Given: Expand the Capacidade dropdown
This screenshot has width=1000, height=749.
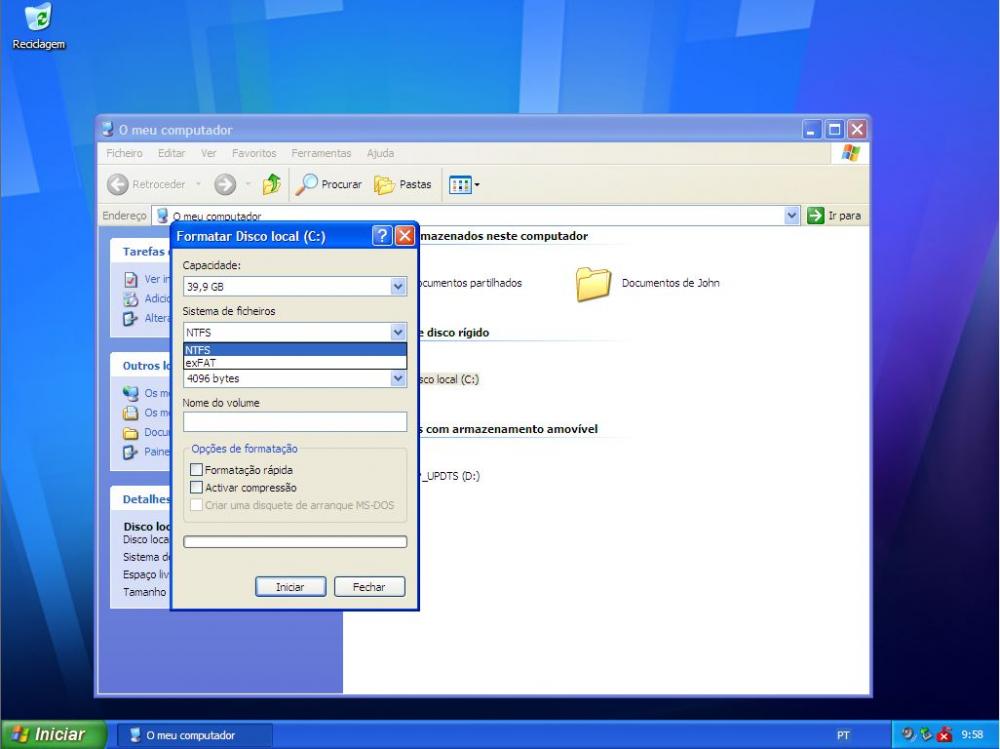Looking at the screenshot, I should coord(398,287).
